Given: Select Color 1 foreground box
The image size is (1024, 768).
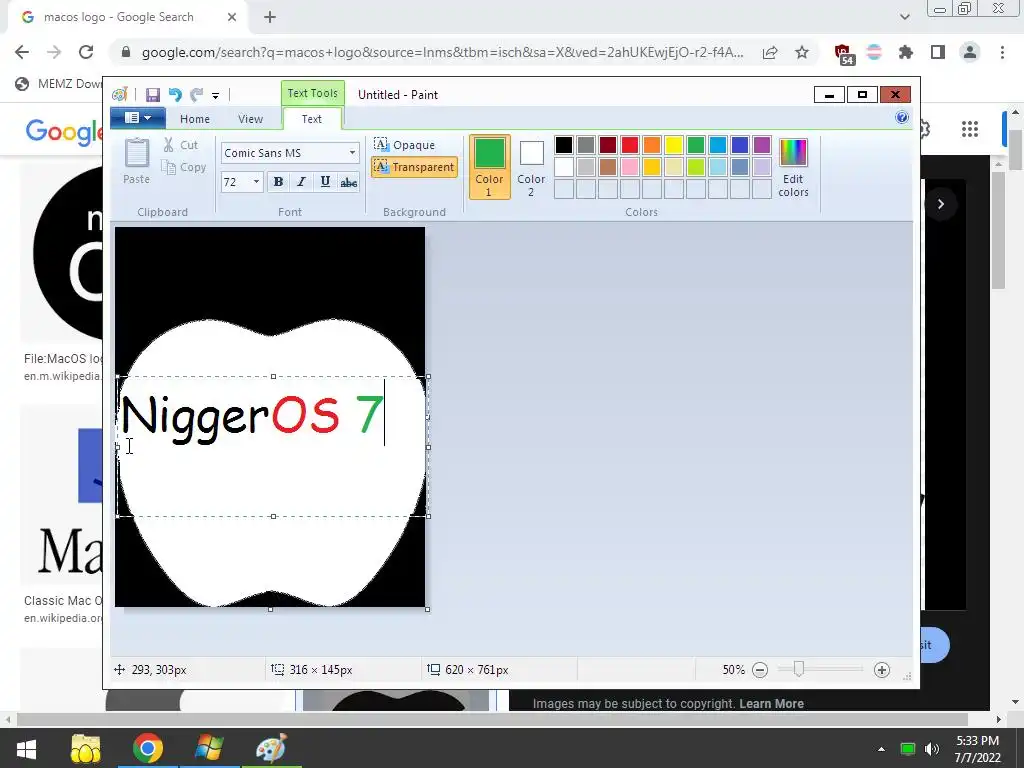Looking at the screenshot, I should [489, 167].
